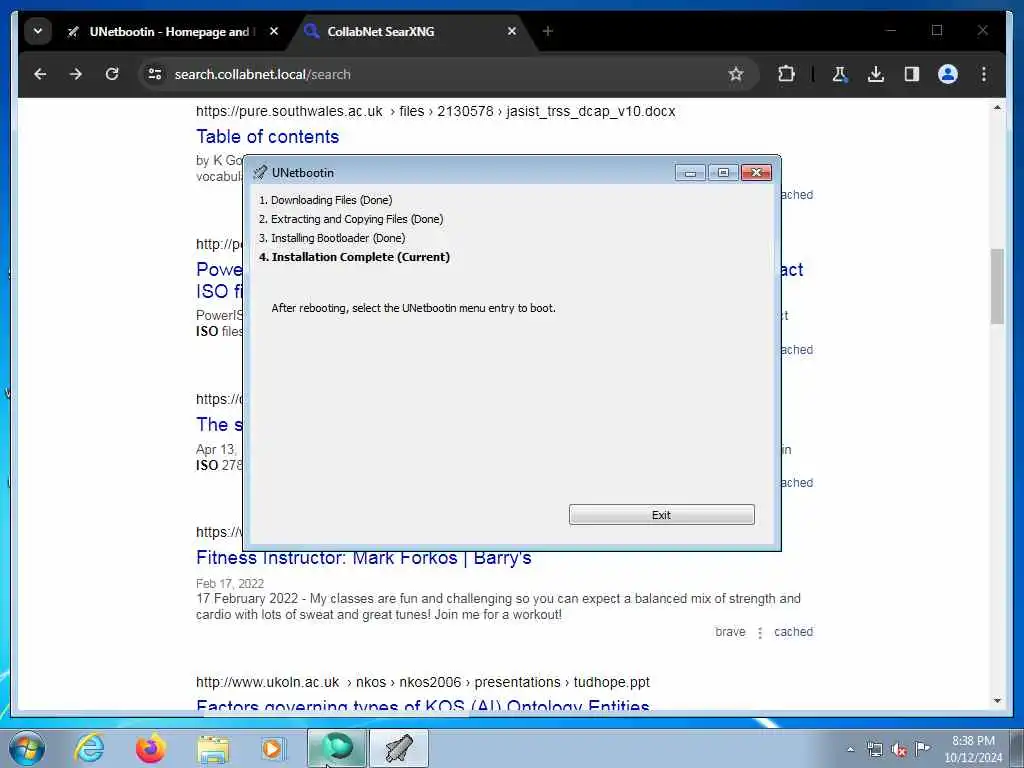Click brave engine label under Forkos result
1024x768 pixels.
coord(730,632)
